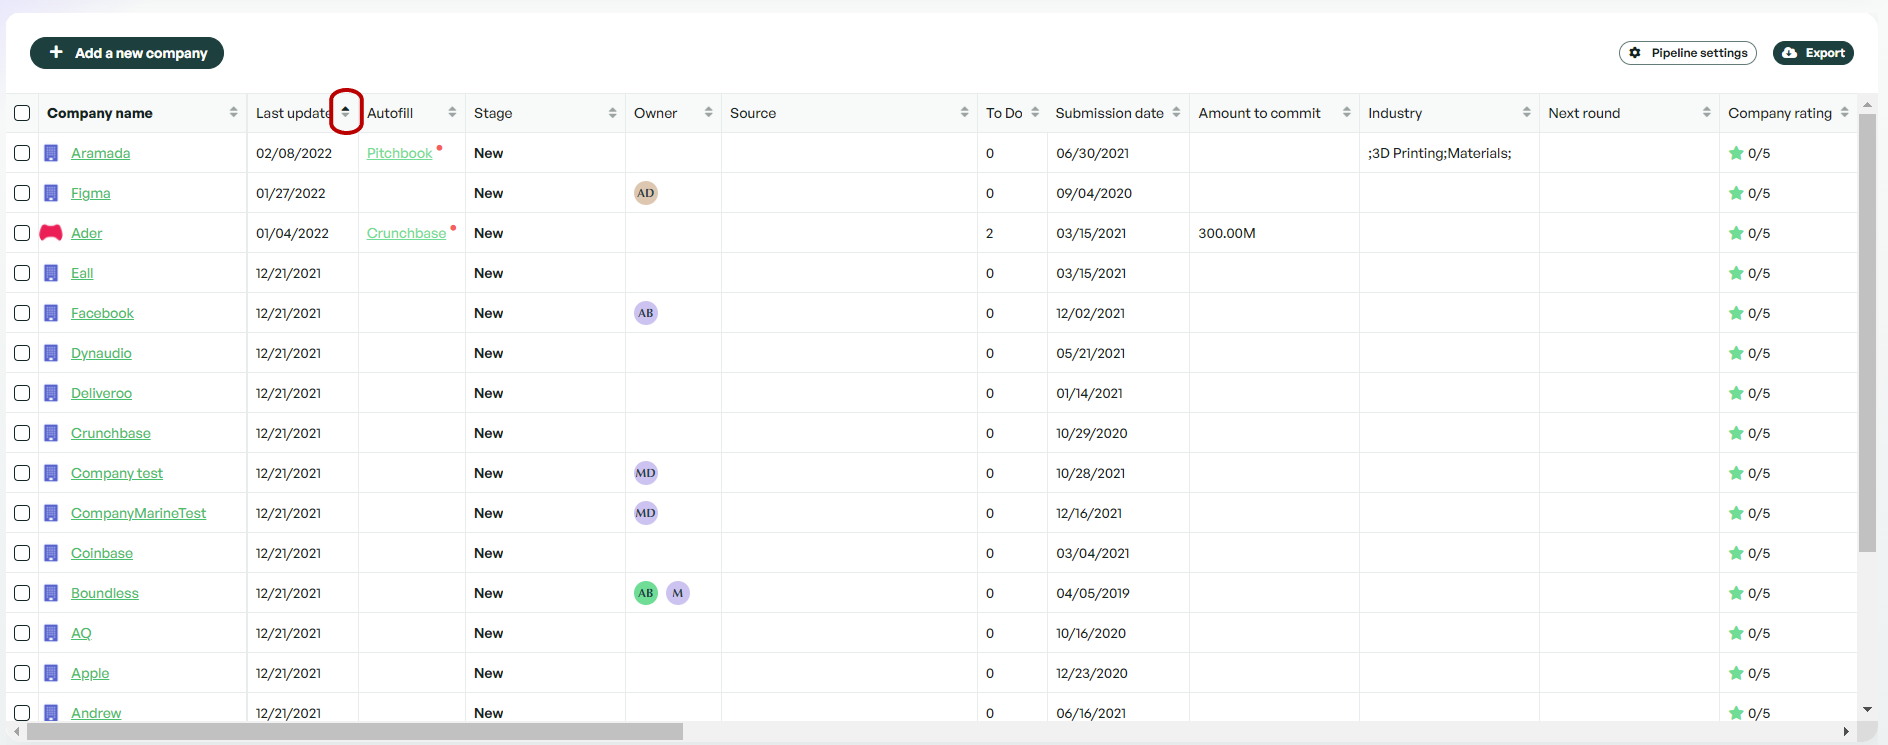Open the Aramada company link
Screen dimensions: 1888x745
pyautogui.click(x=100, y=153)
